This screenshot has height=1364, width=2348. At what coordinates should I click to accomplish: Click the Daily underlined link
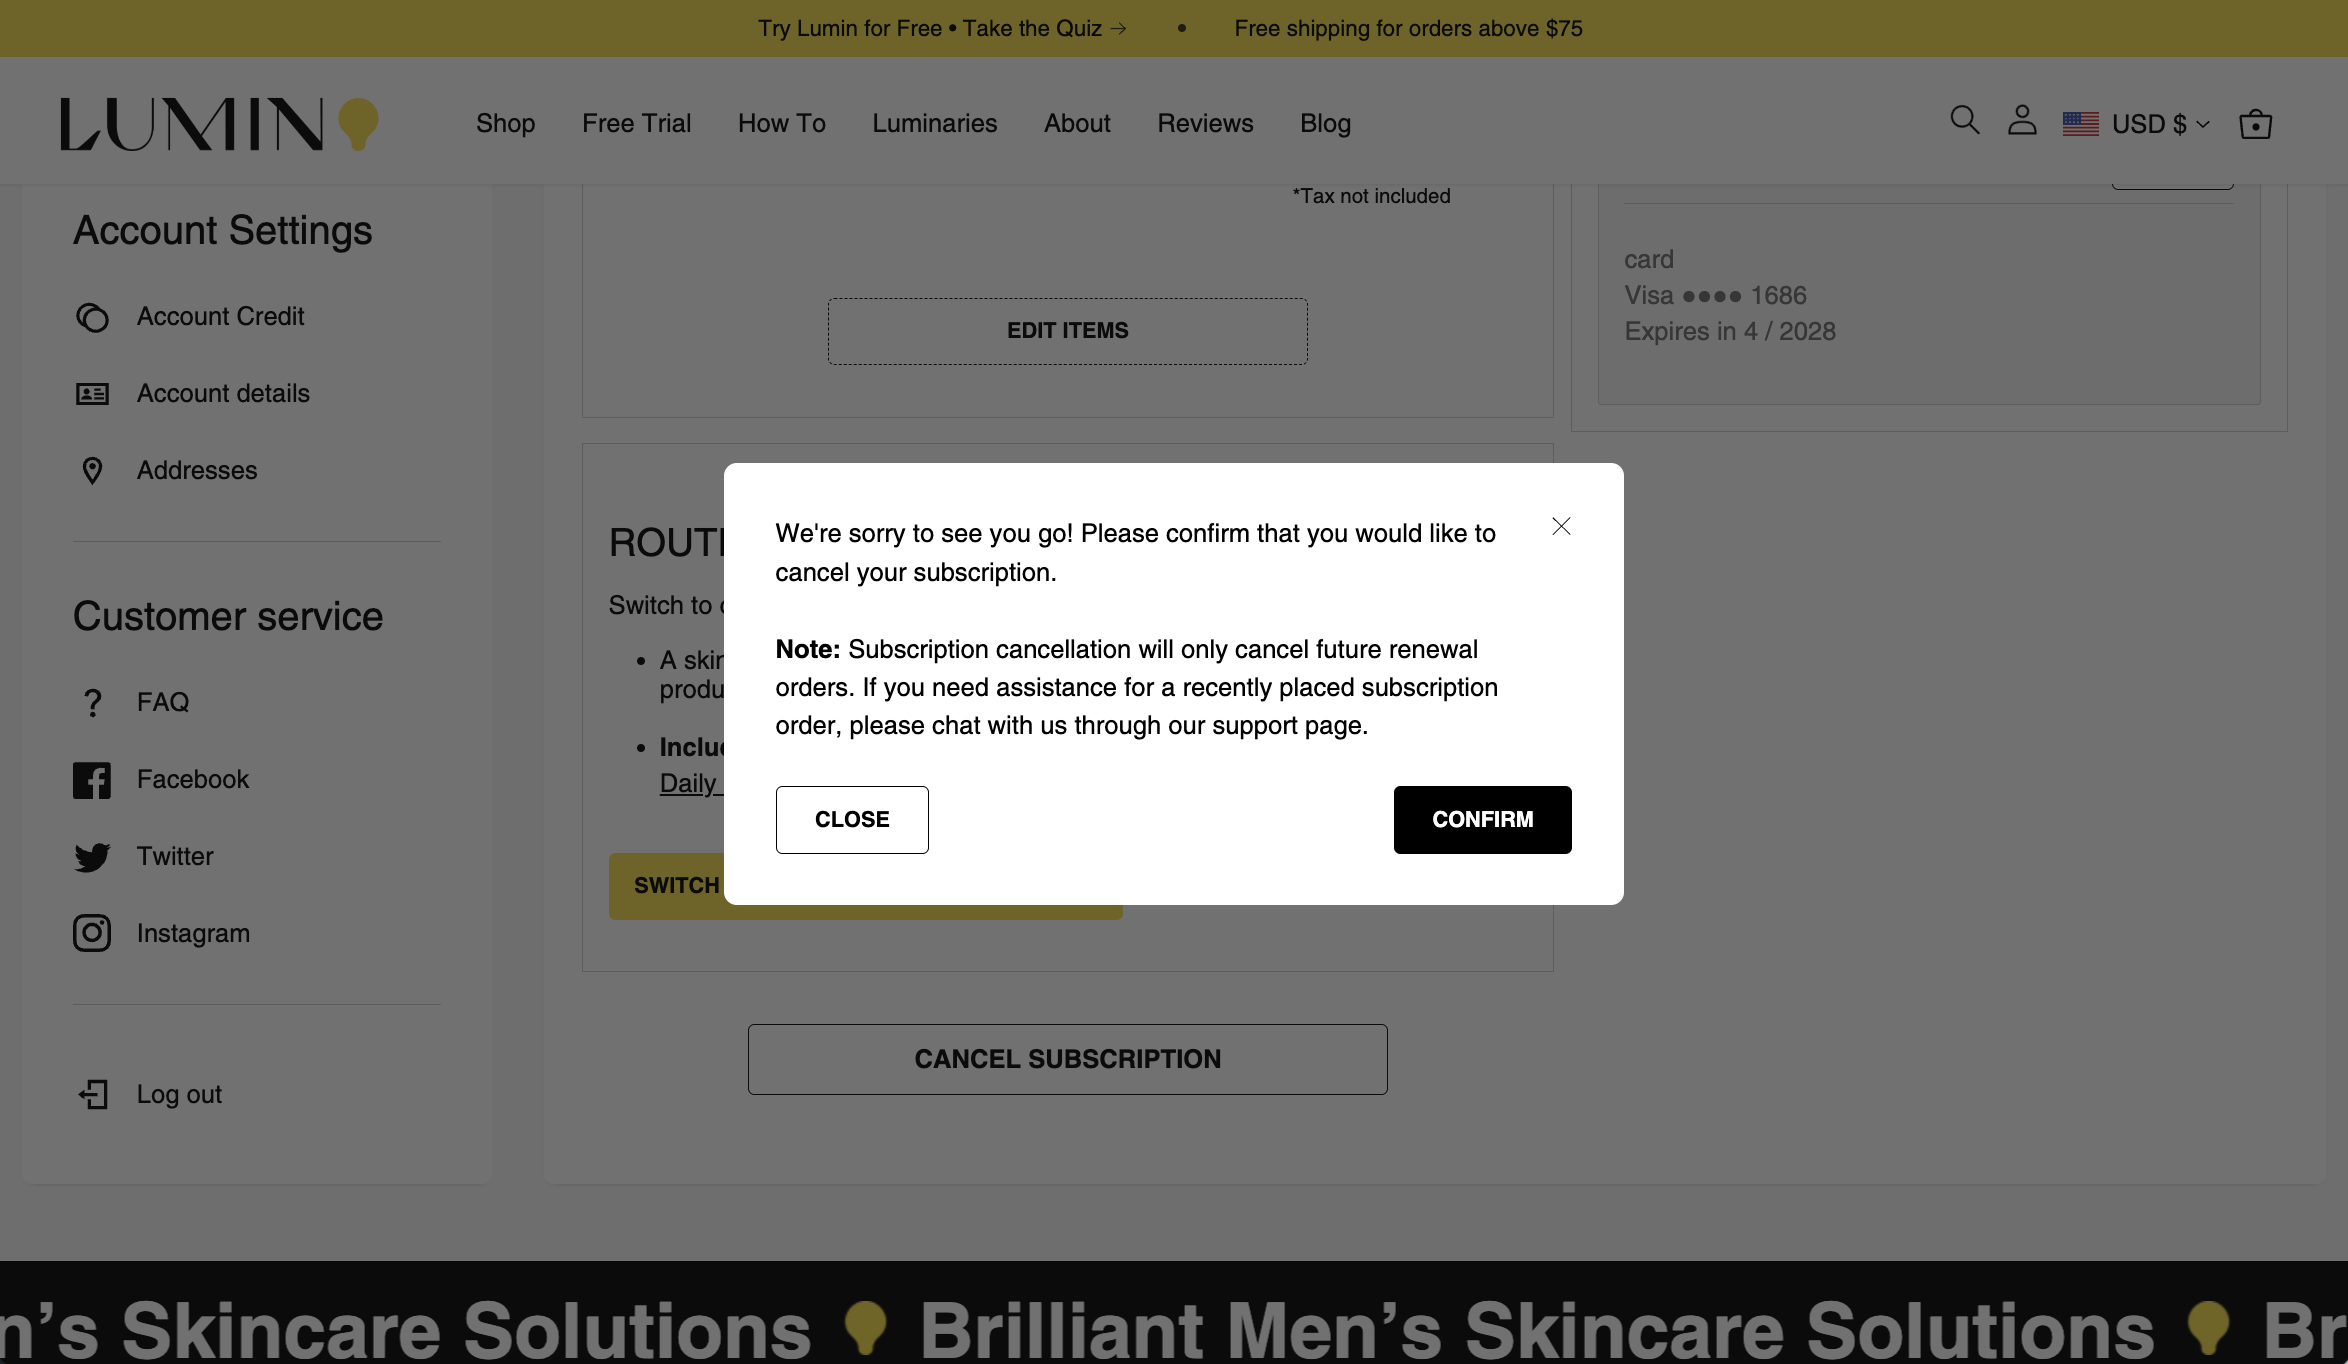pyautogui.click(x=690, y=783)
